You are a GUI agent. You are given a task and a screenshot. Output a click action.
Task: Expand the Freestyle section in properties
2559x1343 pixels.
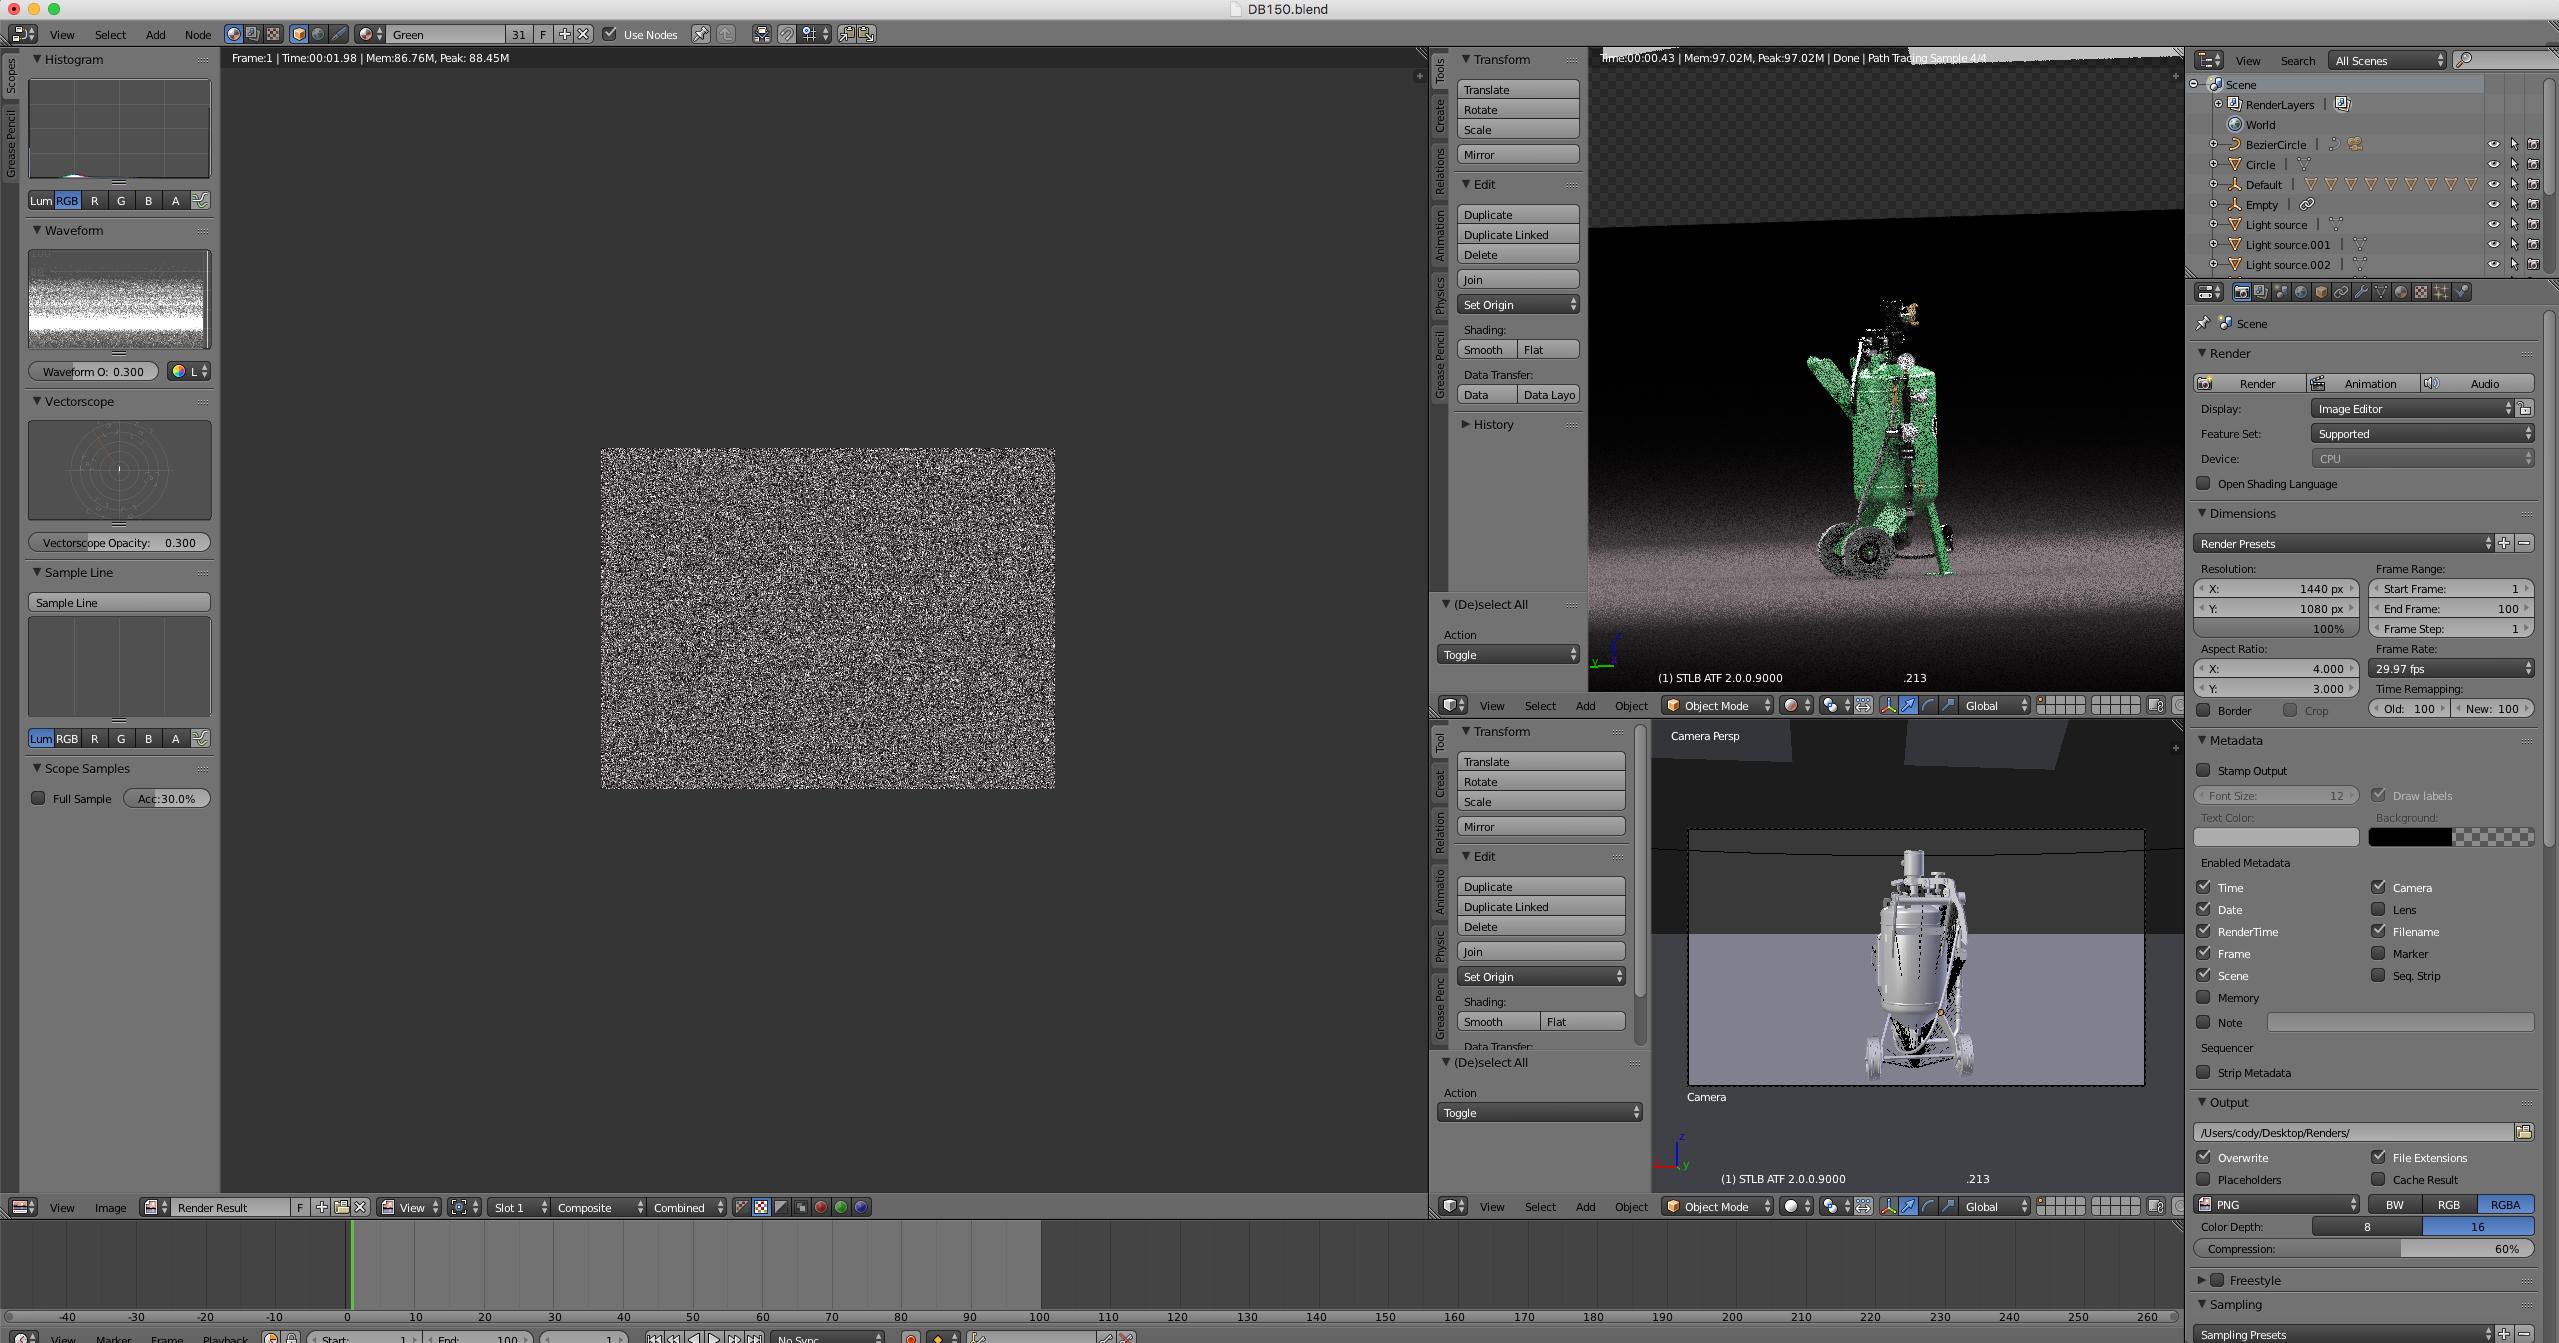point(2202,1277)
